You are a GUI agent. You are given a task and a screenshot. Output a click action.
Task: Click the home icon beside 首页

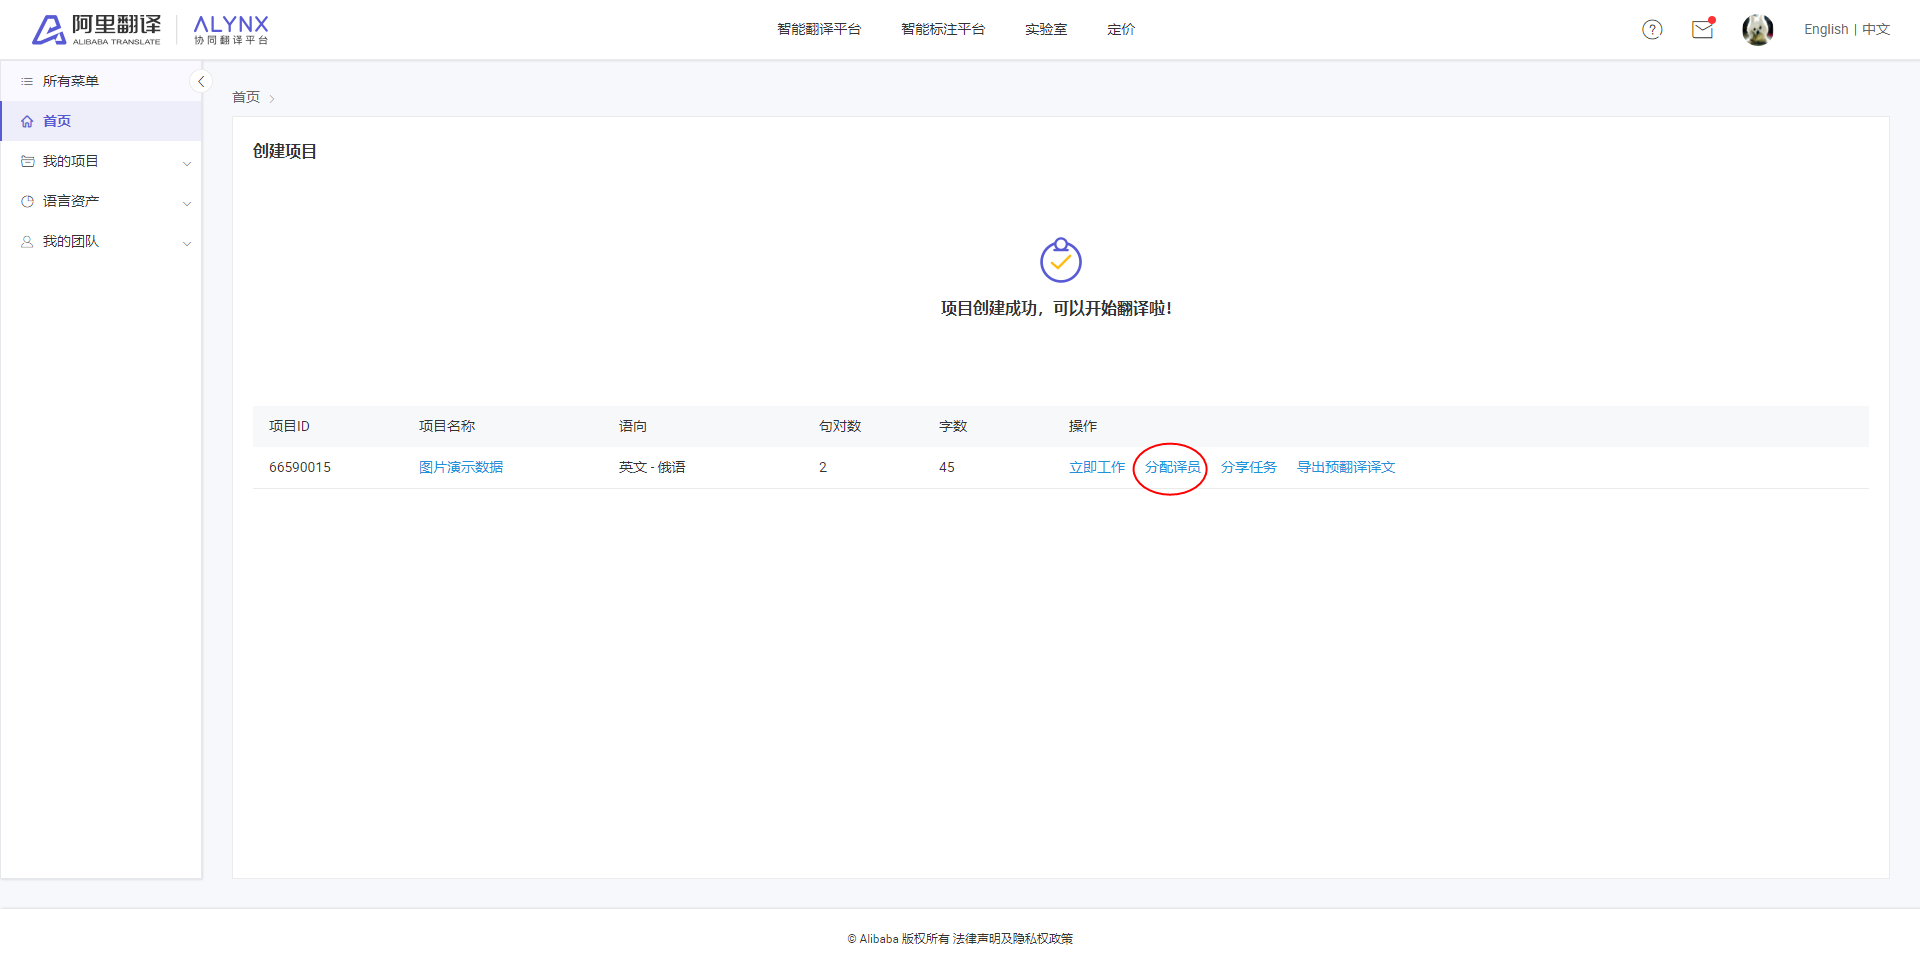[27, 122]
